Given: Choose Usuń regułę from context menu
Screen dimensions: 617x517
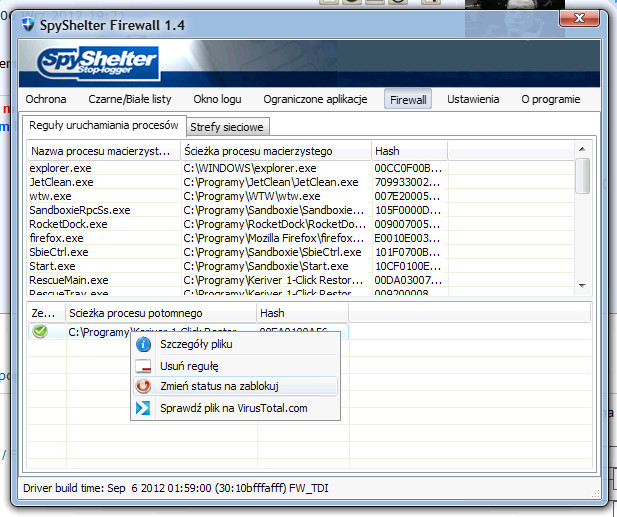Looking at the screenshot, I should click(x=235, y=366).
